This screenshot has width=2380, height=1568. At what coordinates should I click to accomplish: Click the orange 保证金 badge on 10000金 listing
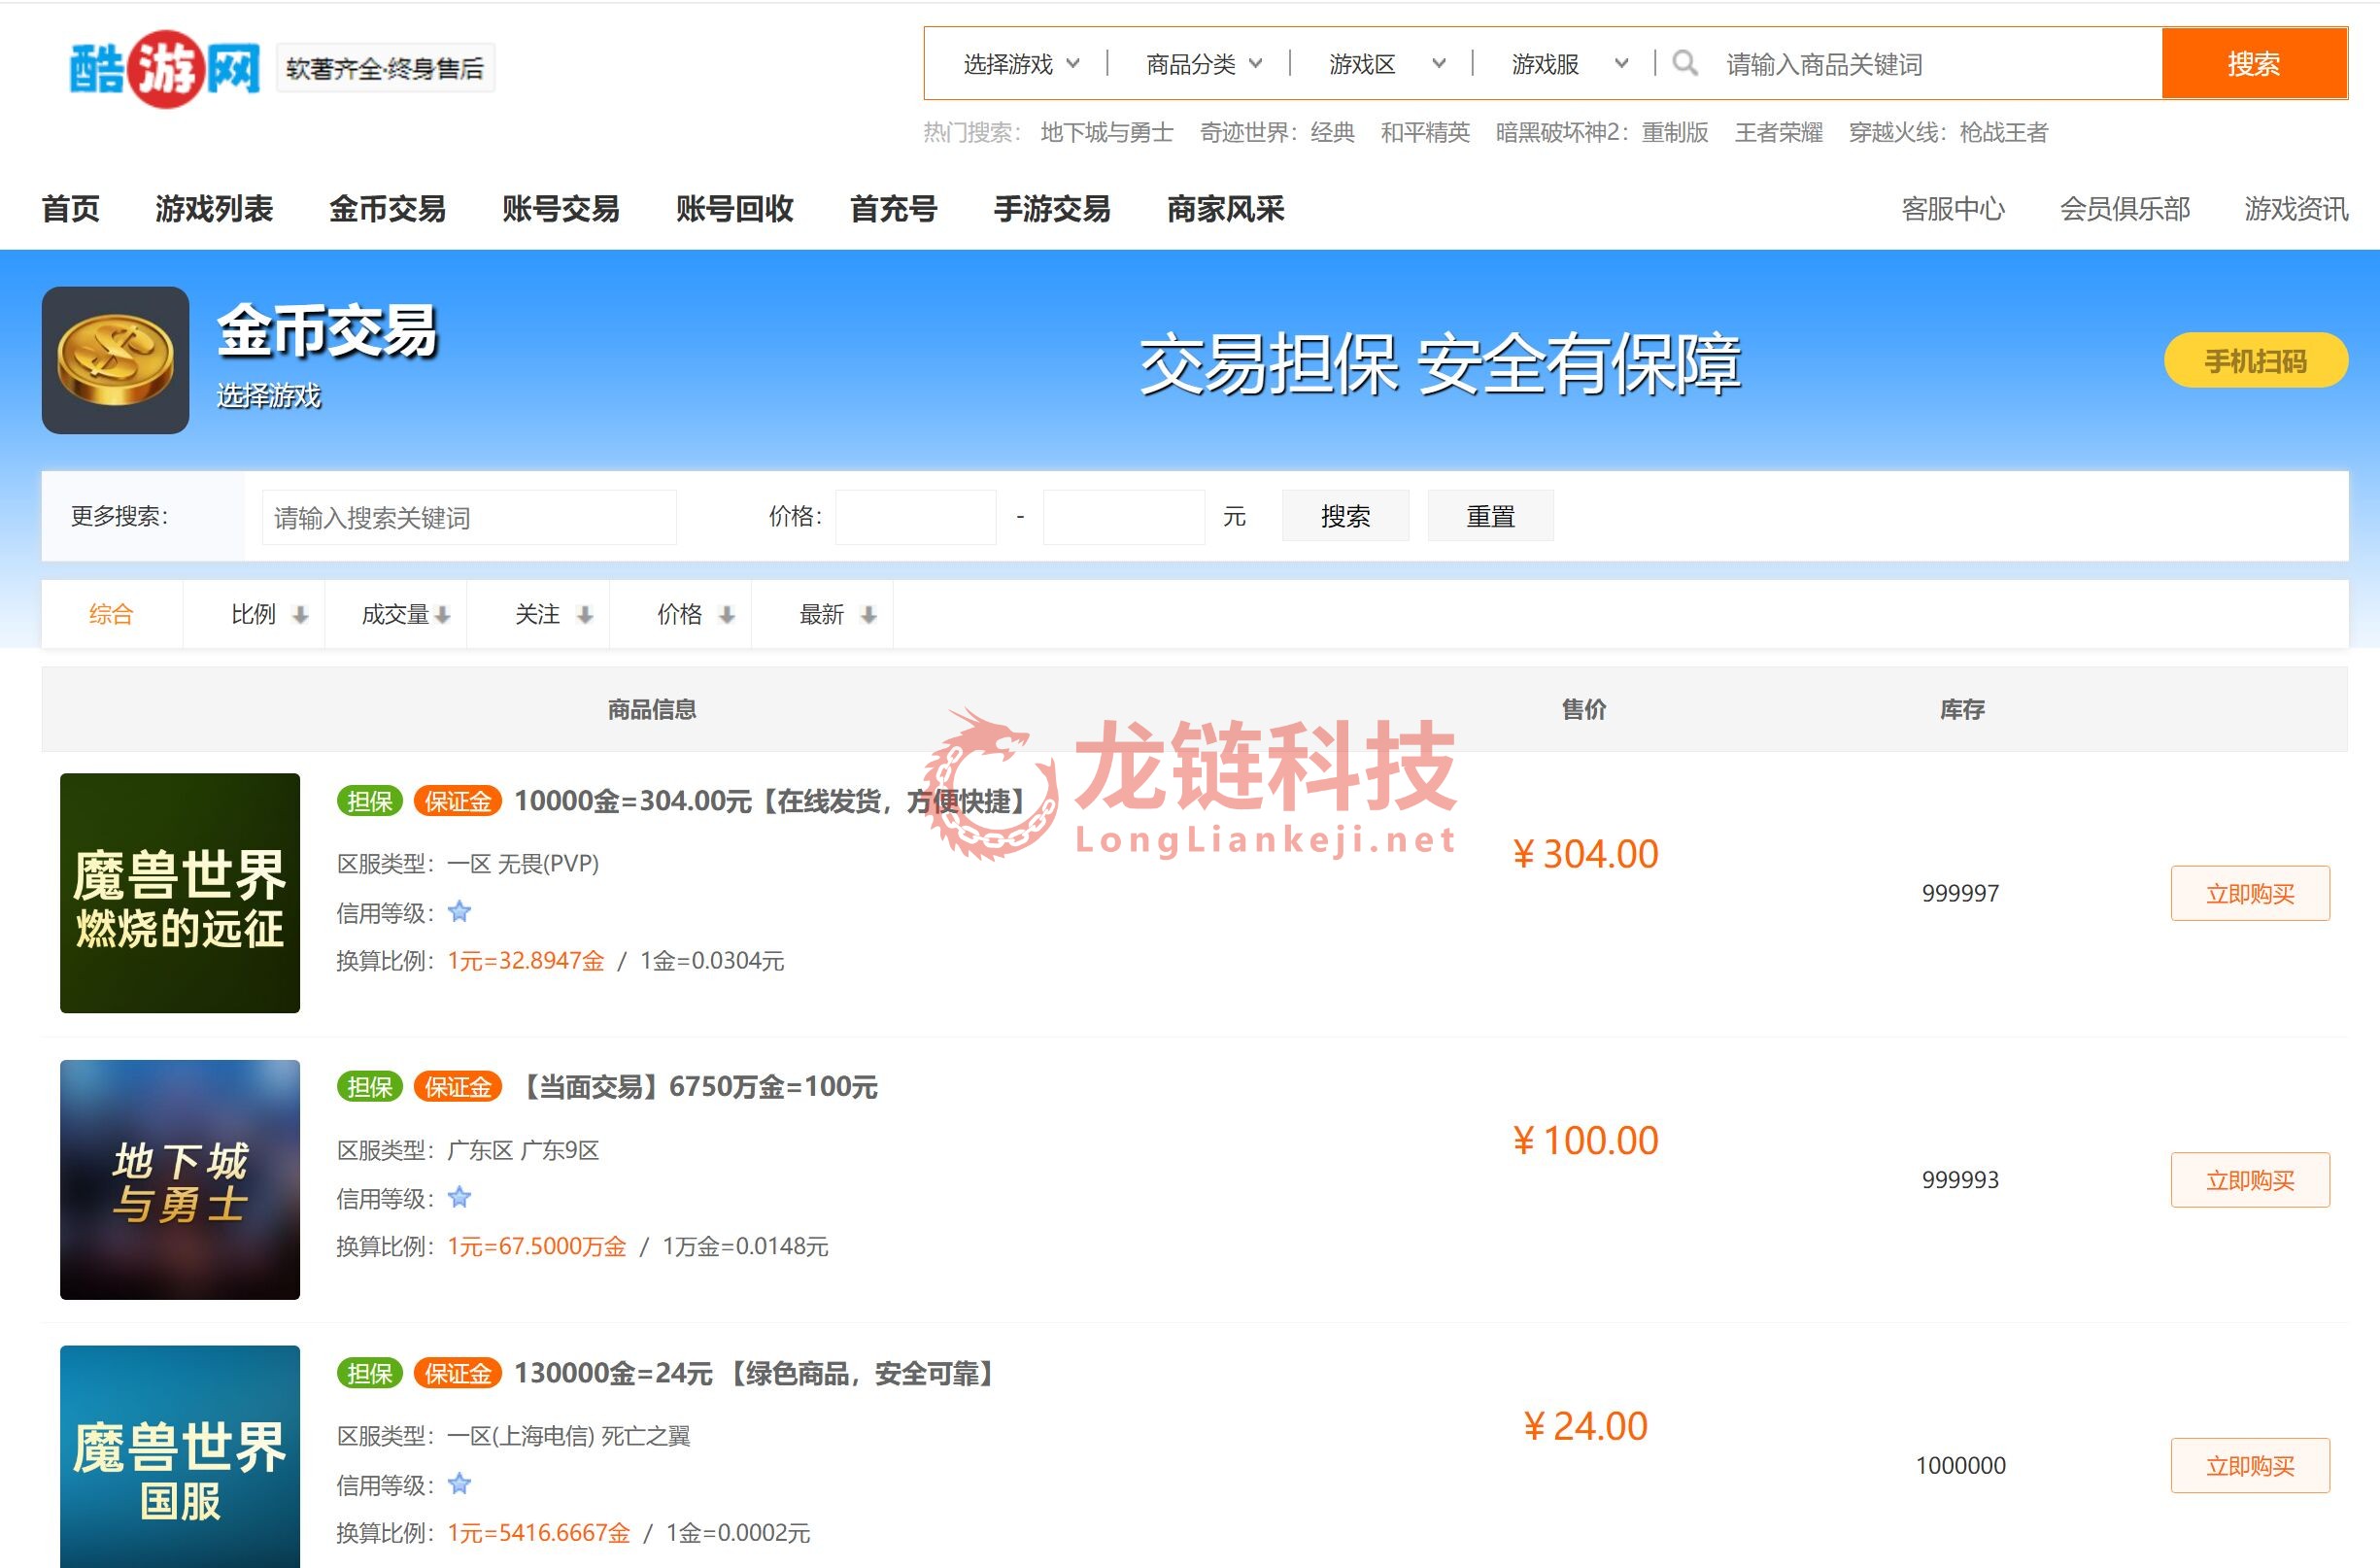(x=457, y=801)
